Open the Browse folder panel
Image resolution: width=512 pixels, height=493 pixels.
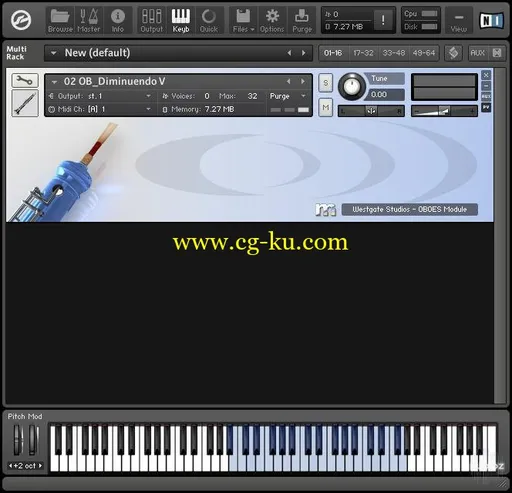pyautogui.click(x=60, y=20)
